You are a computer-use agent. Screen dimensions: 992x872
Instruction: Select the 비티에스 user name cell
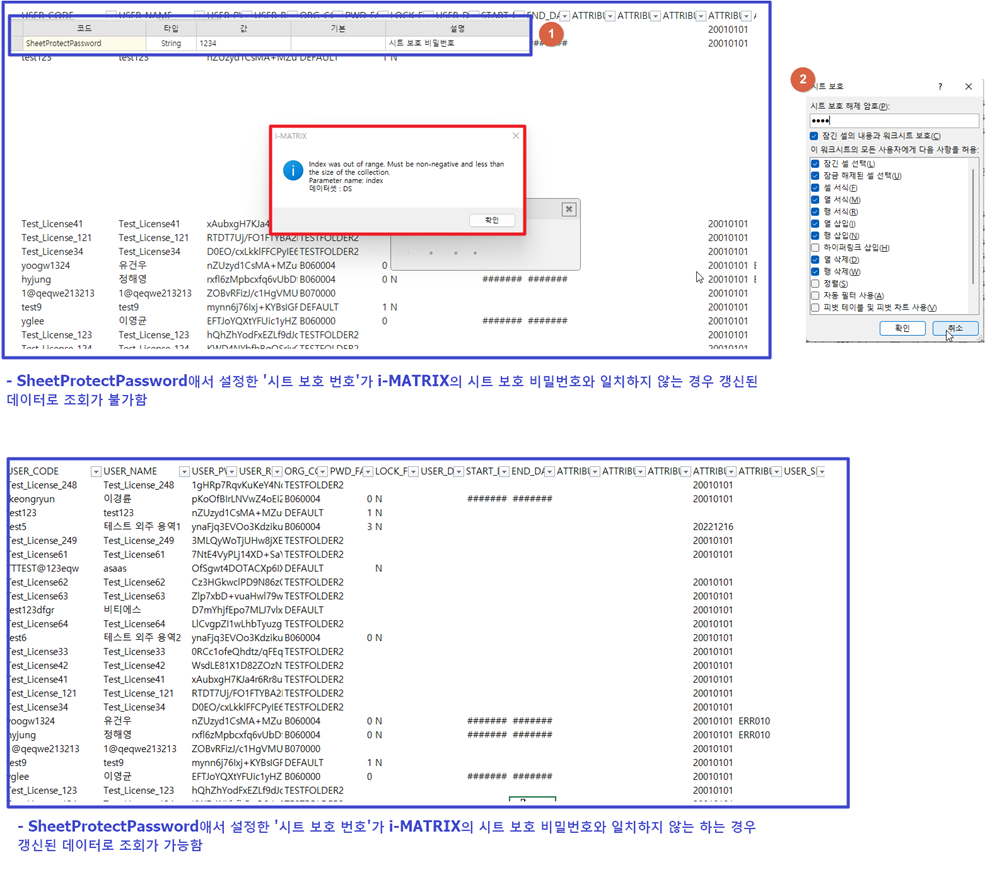pos(122,610)
